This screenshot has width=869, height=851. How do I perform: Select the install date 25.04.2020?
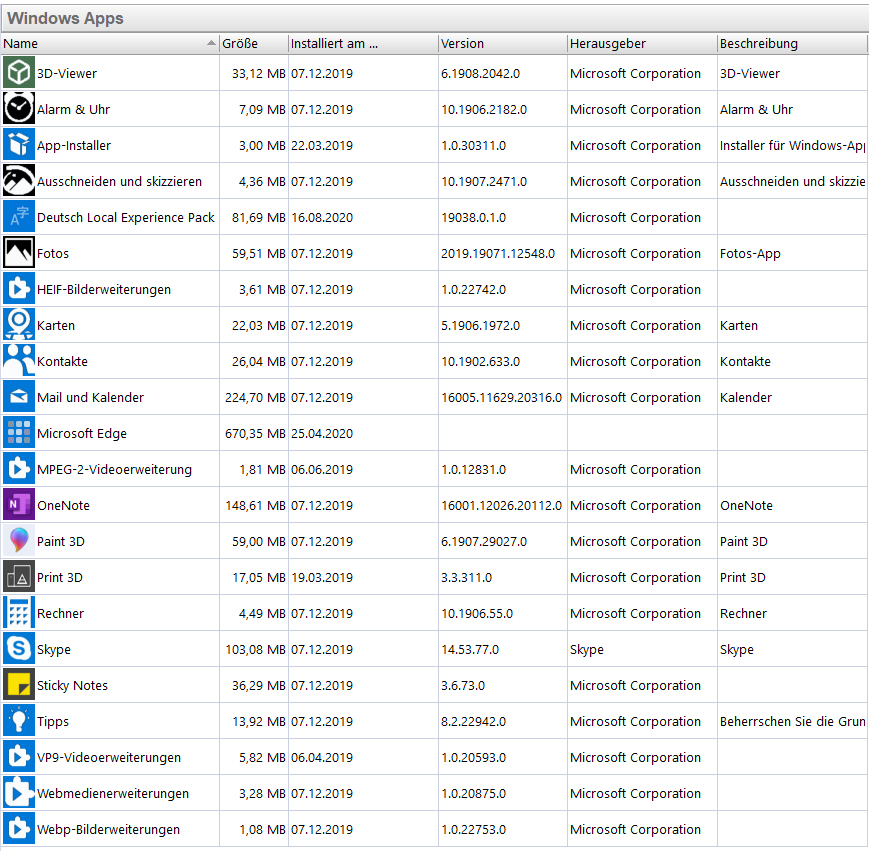point(322,434)
